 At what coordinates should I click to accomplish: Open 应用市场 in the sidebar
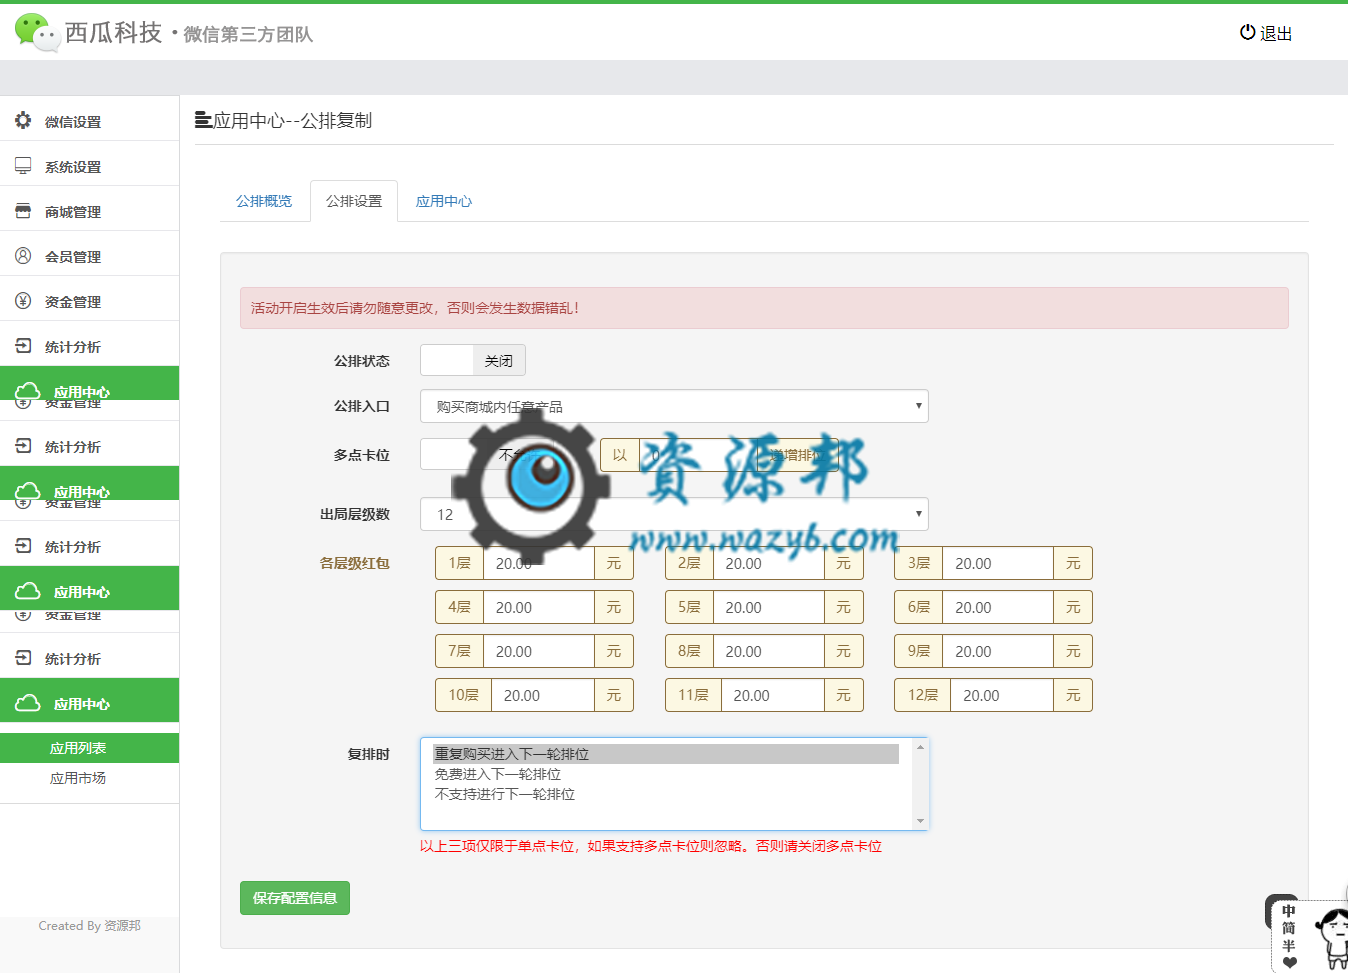pos(78,778)
